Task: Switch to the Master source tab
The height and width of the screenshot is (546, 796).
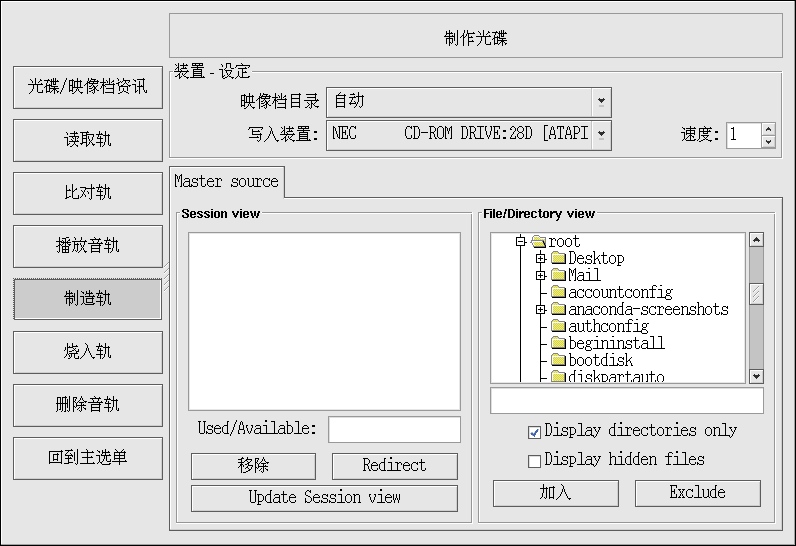Action: tap(227, 181)
